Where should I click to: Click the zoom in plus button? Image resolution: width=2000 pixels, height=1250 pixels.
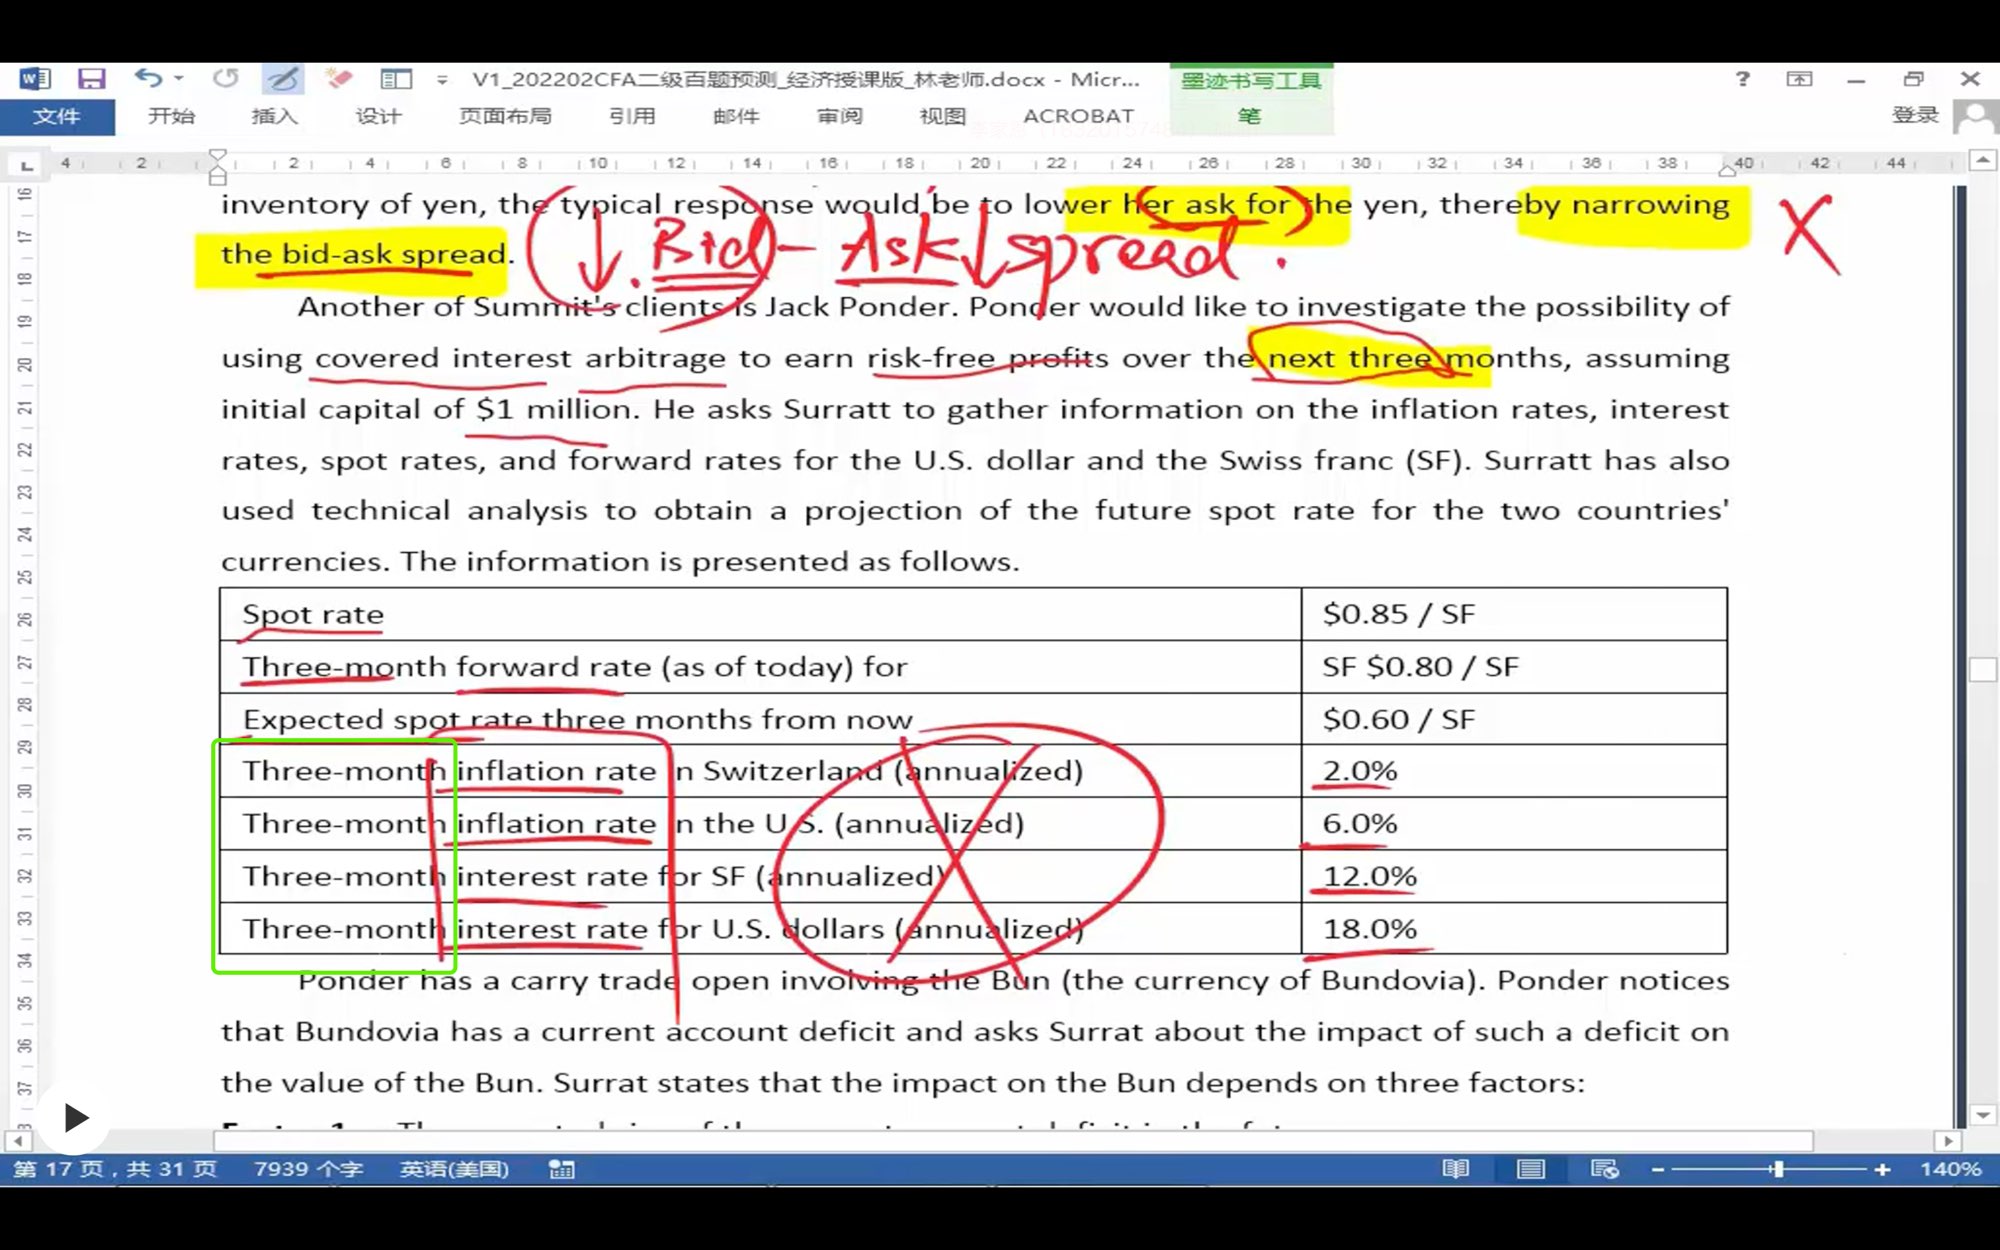(1882, 1169)
